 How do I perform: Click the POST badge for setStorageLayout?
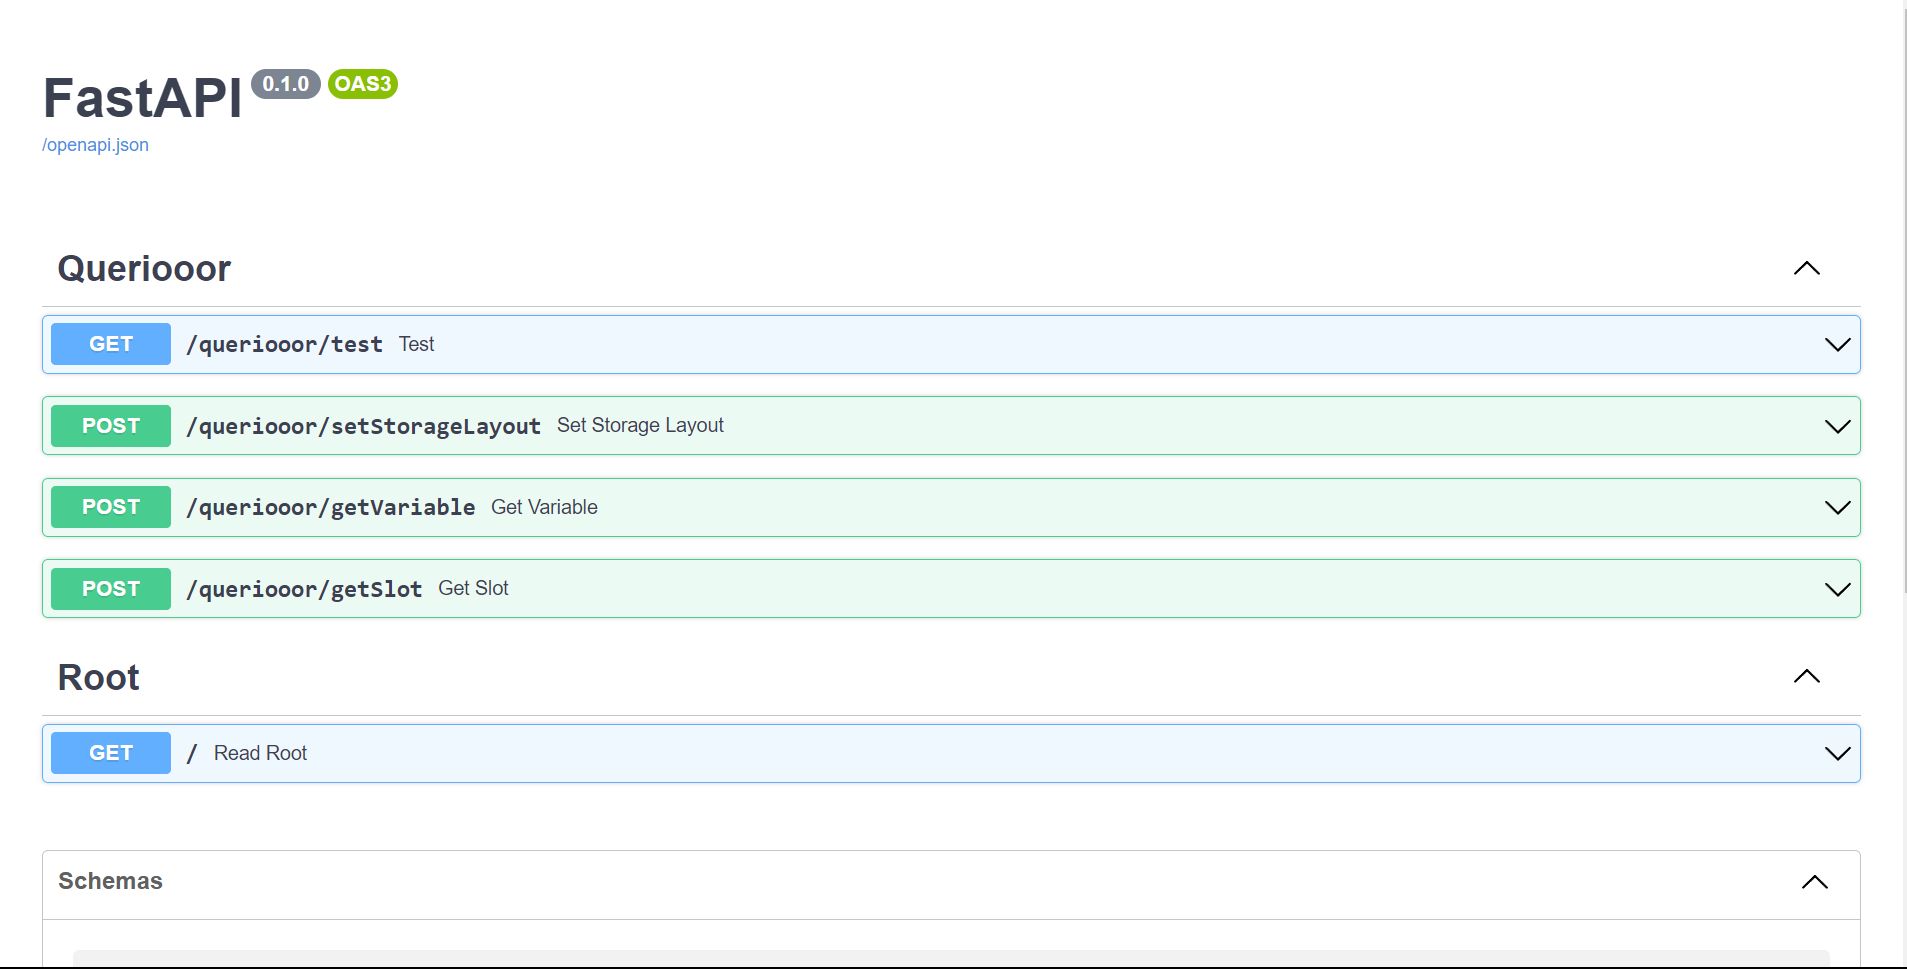pos(111,426)
